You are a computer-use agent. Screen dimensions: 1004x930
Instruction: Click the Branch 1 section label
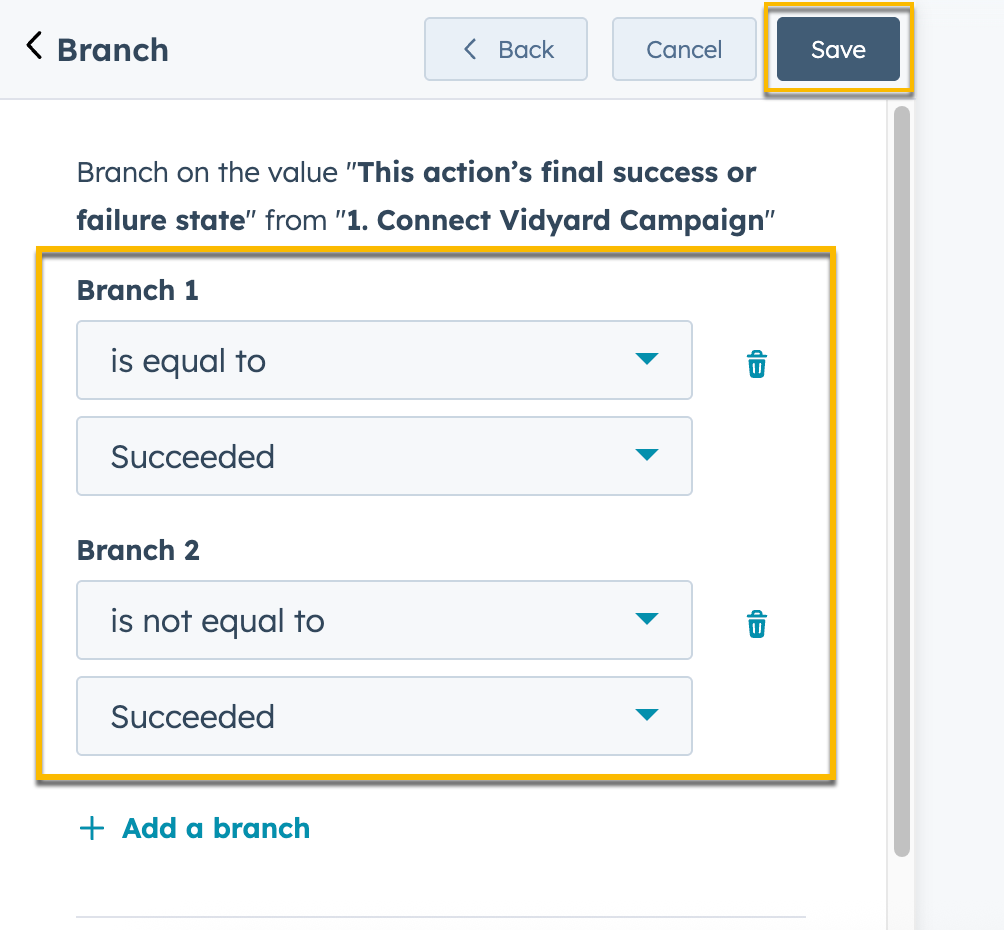[x=137, y=290]
